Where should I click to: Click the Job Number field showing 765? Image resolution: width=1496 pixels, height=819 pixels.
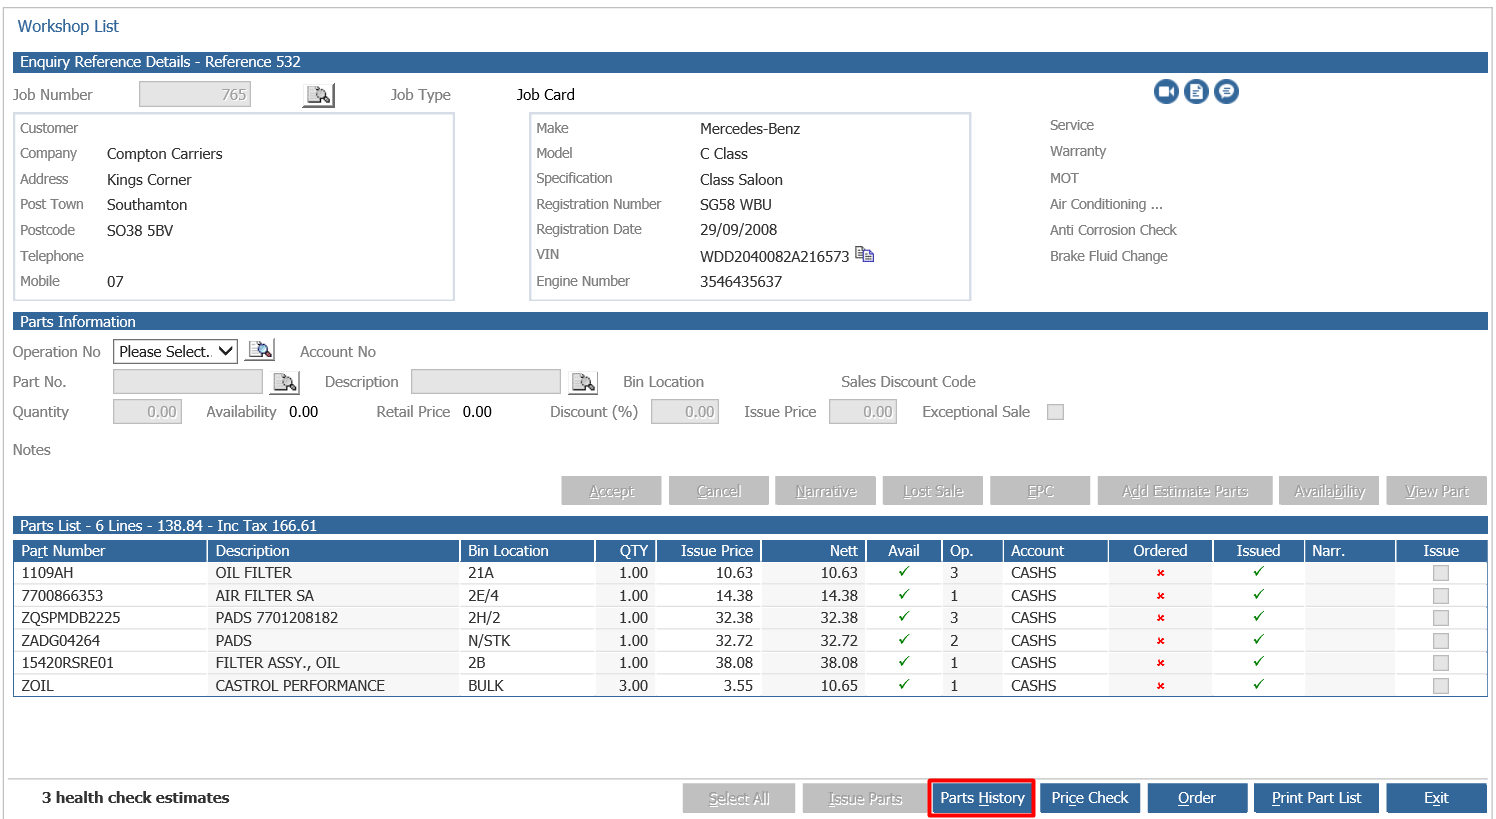(195, 94)
